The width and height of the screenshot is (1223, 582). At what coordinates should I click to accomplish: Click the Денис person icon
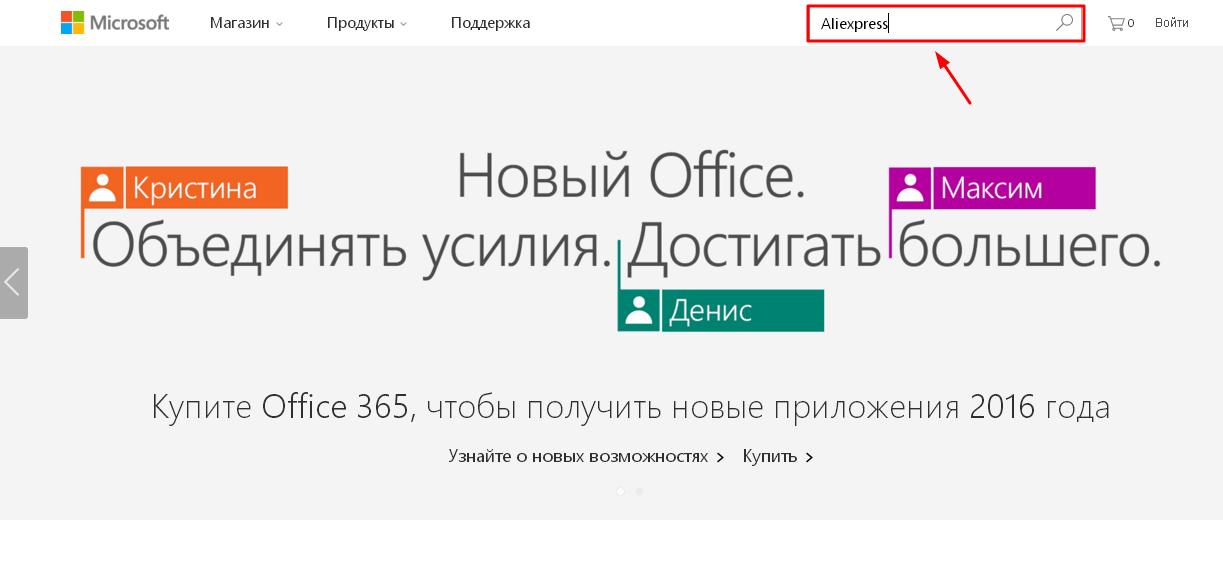(x=638, y=310)
